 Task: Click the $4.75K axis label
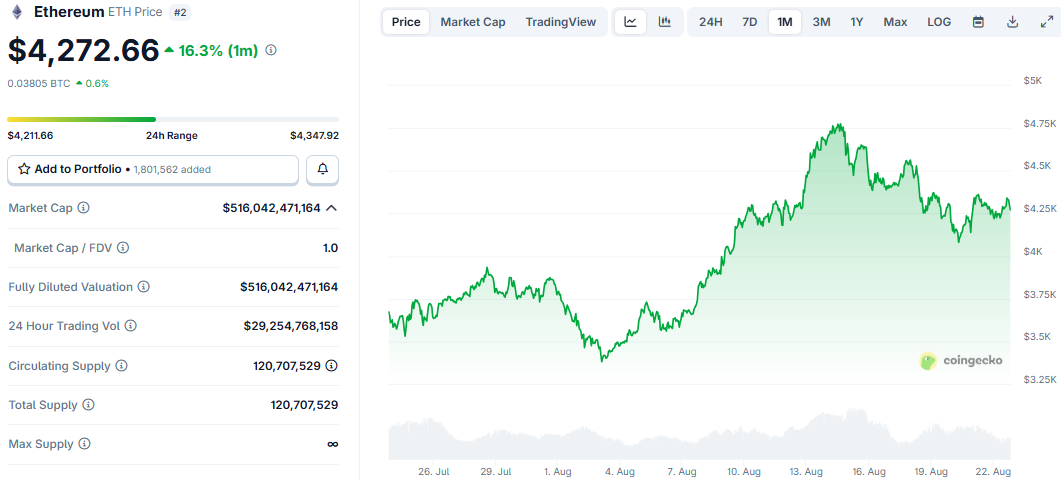pos(1039,123)
